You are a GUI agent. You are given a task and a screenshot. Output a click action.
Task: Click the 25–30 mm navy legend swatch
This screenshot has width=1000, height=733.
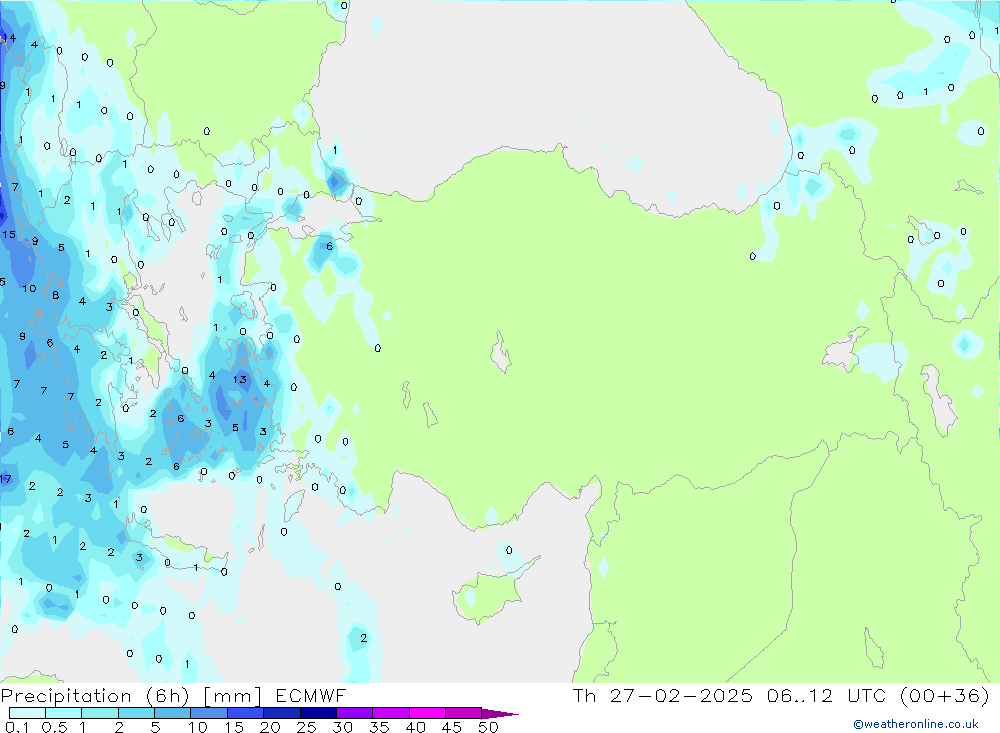318,713
